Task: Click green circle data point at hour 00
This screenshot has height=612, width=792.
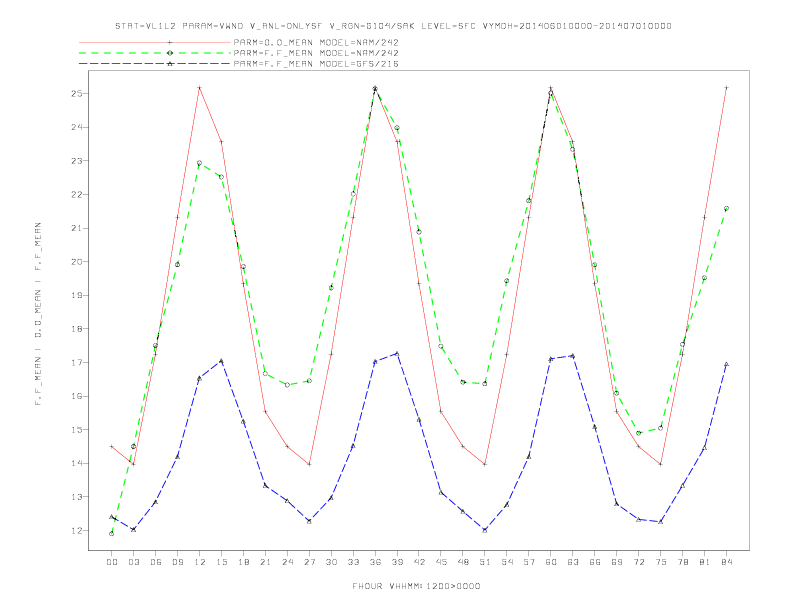Action: (112, 533)
